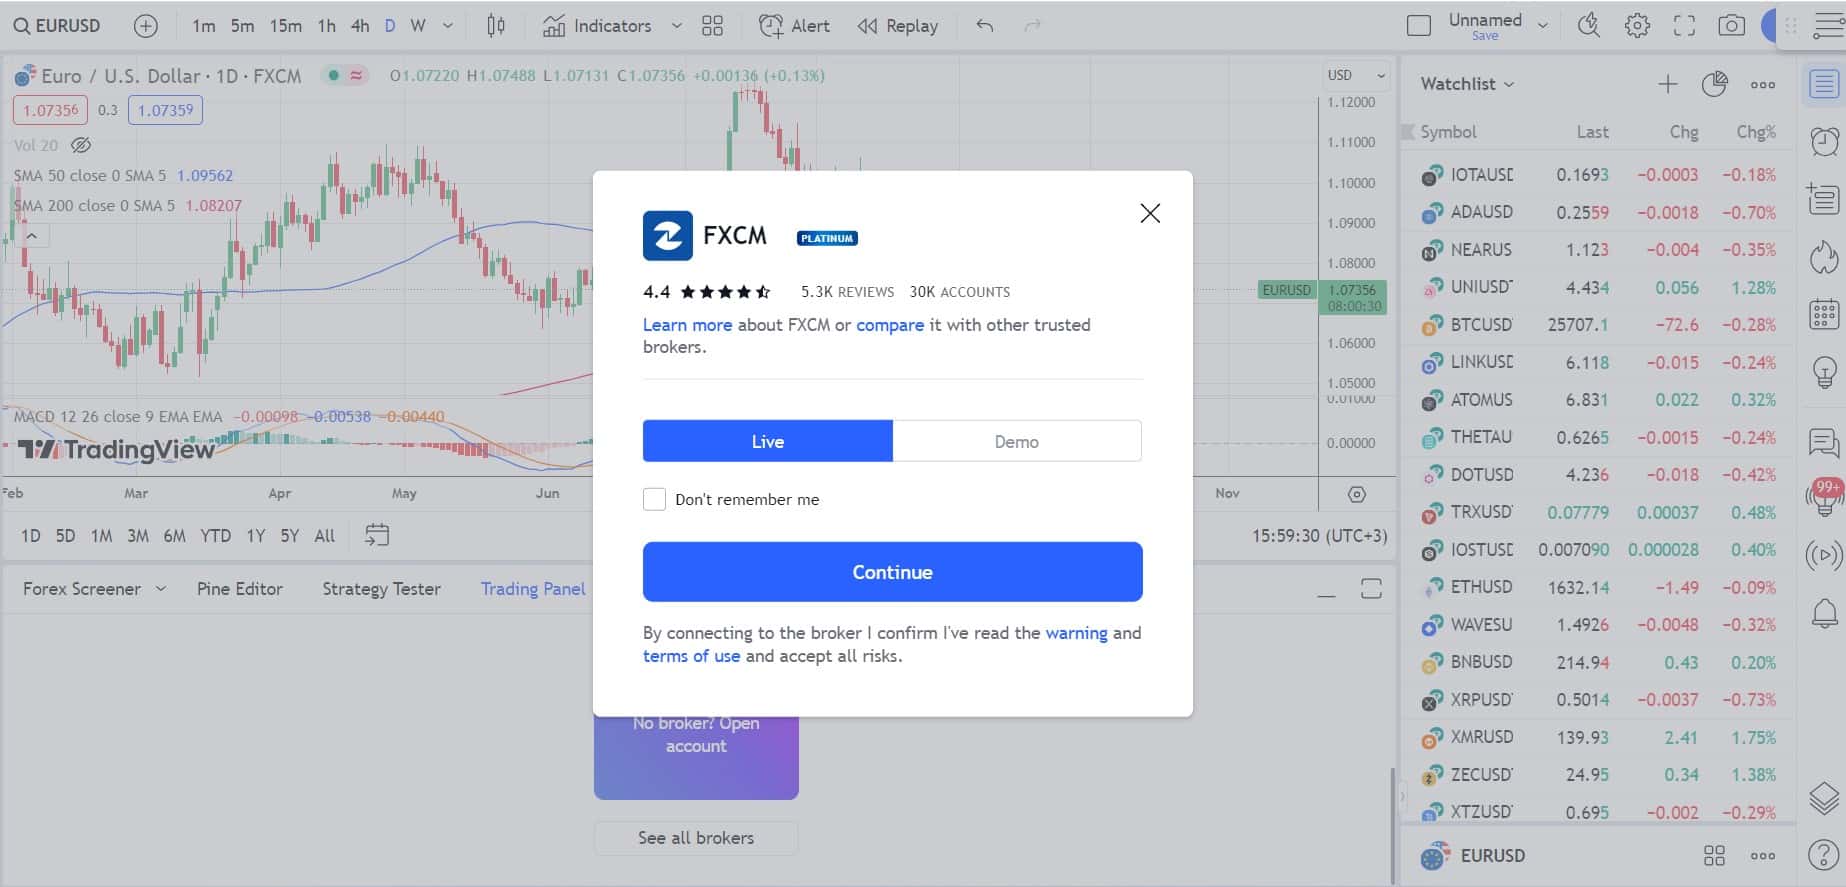Screen dimensions: 1846x887
Task: Open the Go to date calendar icon
Action: click(x=376, y=535)
